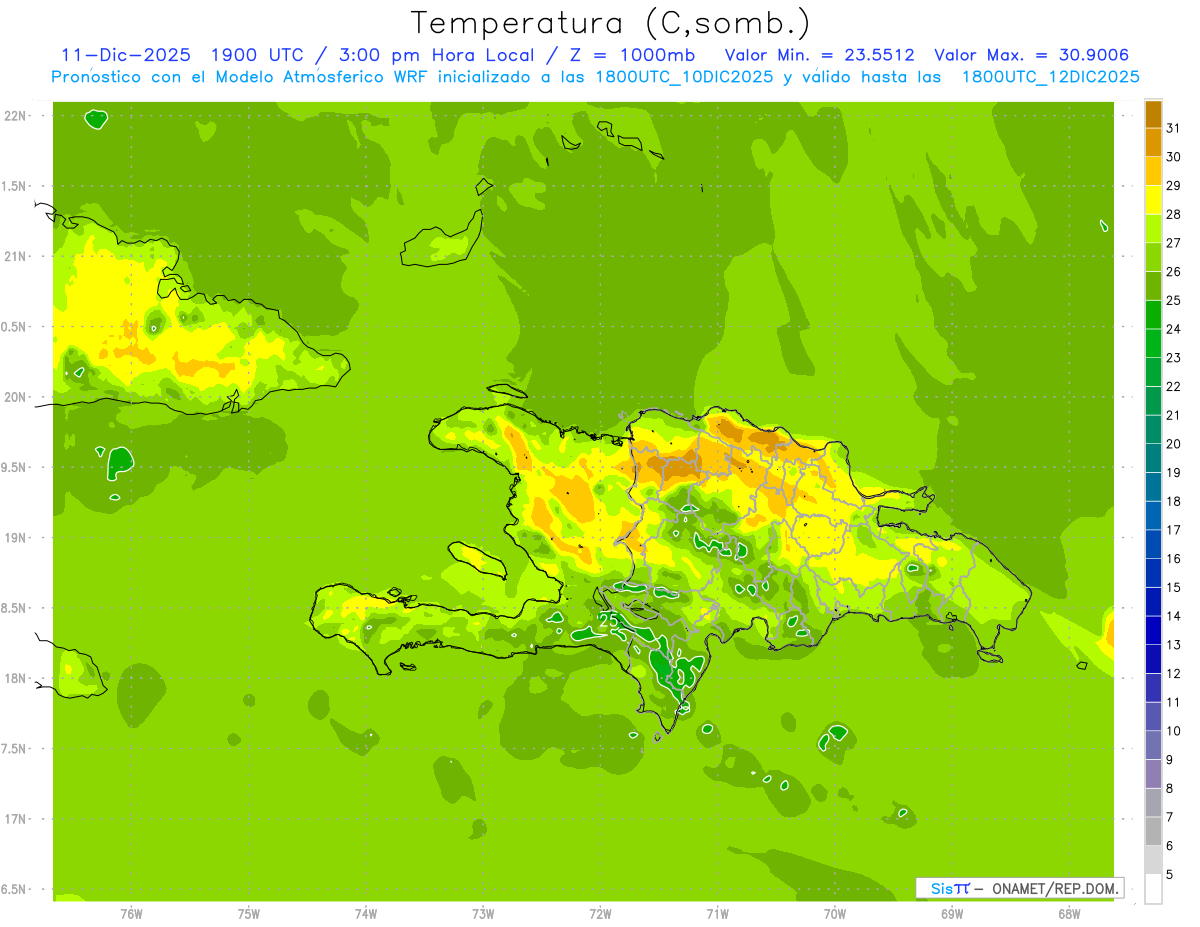Click the "17N" latitude label
Viewport: 1200px width, 927px height.
coord(16,820)
